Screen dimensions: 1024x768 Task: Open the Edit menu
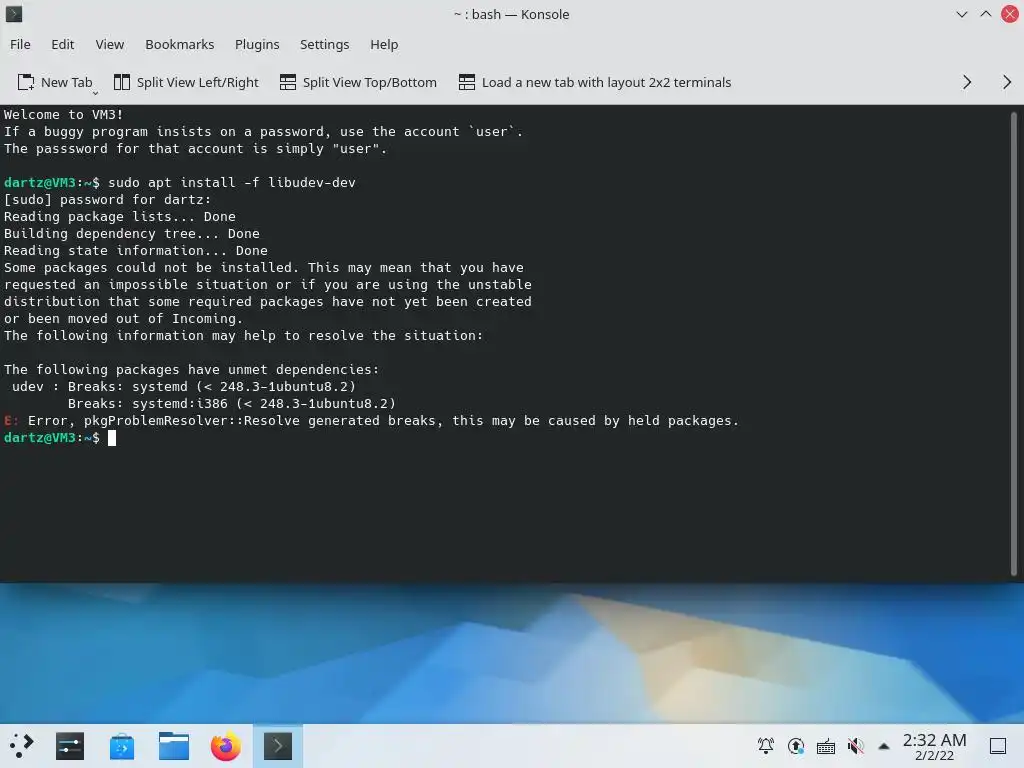point(62,44)
